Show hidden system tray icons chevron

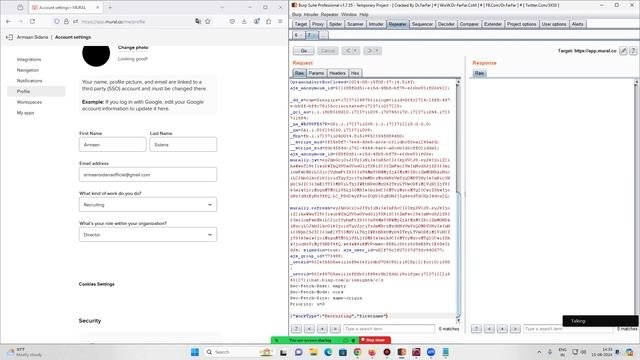click(x=539, y=352)
